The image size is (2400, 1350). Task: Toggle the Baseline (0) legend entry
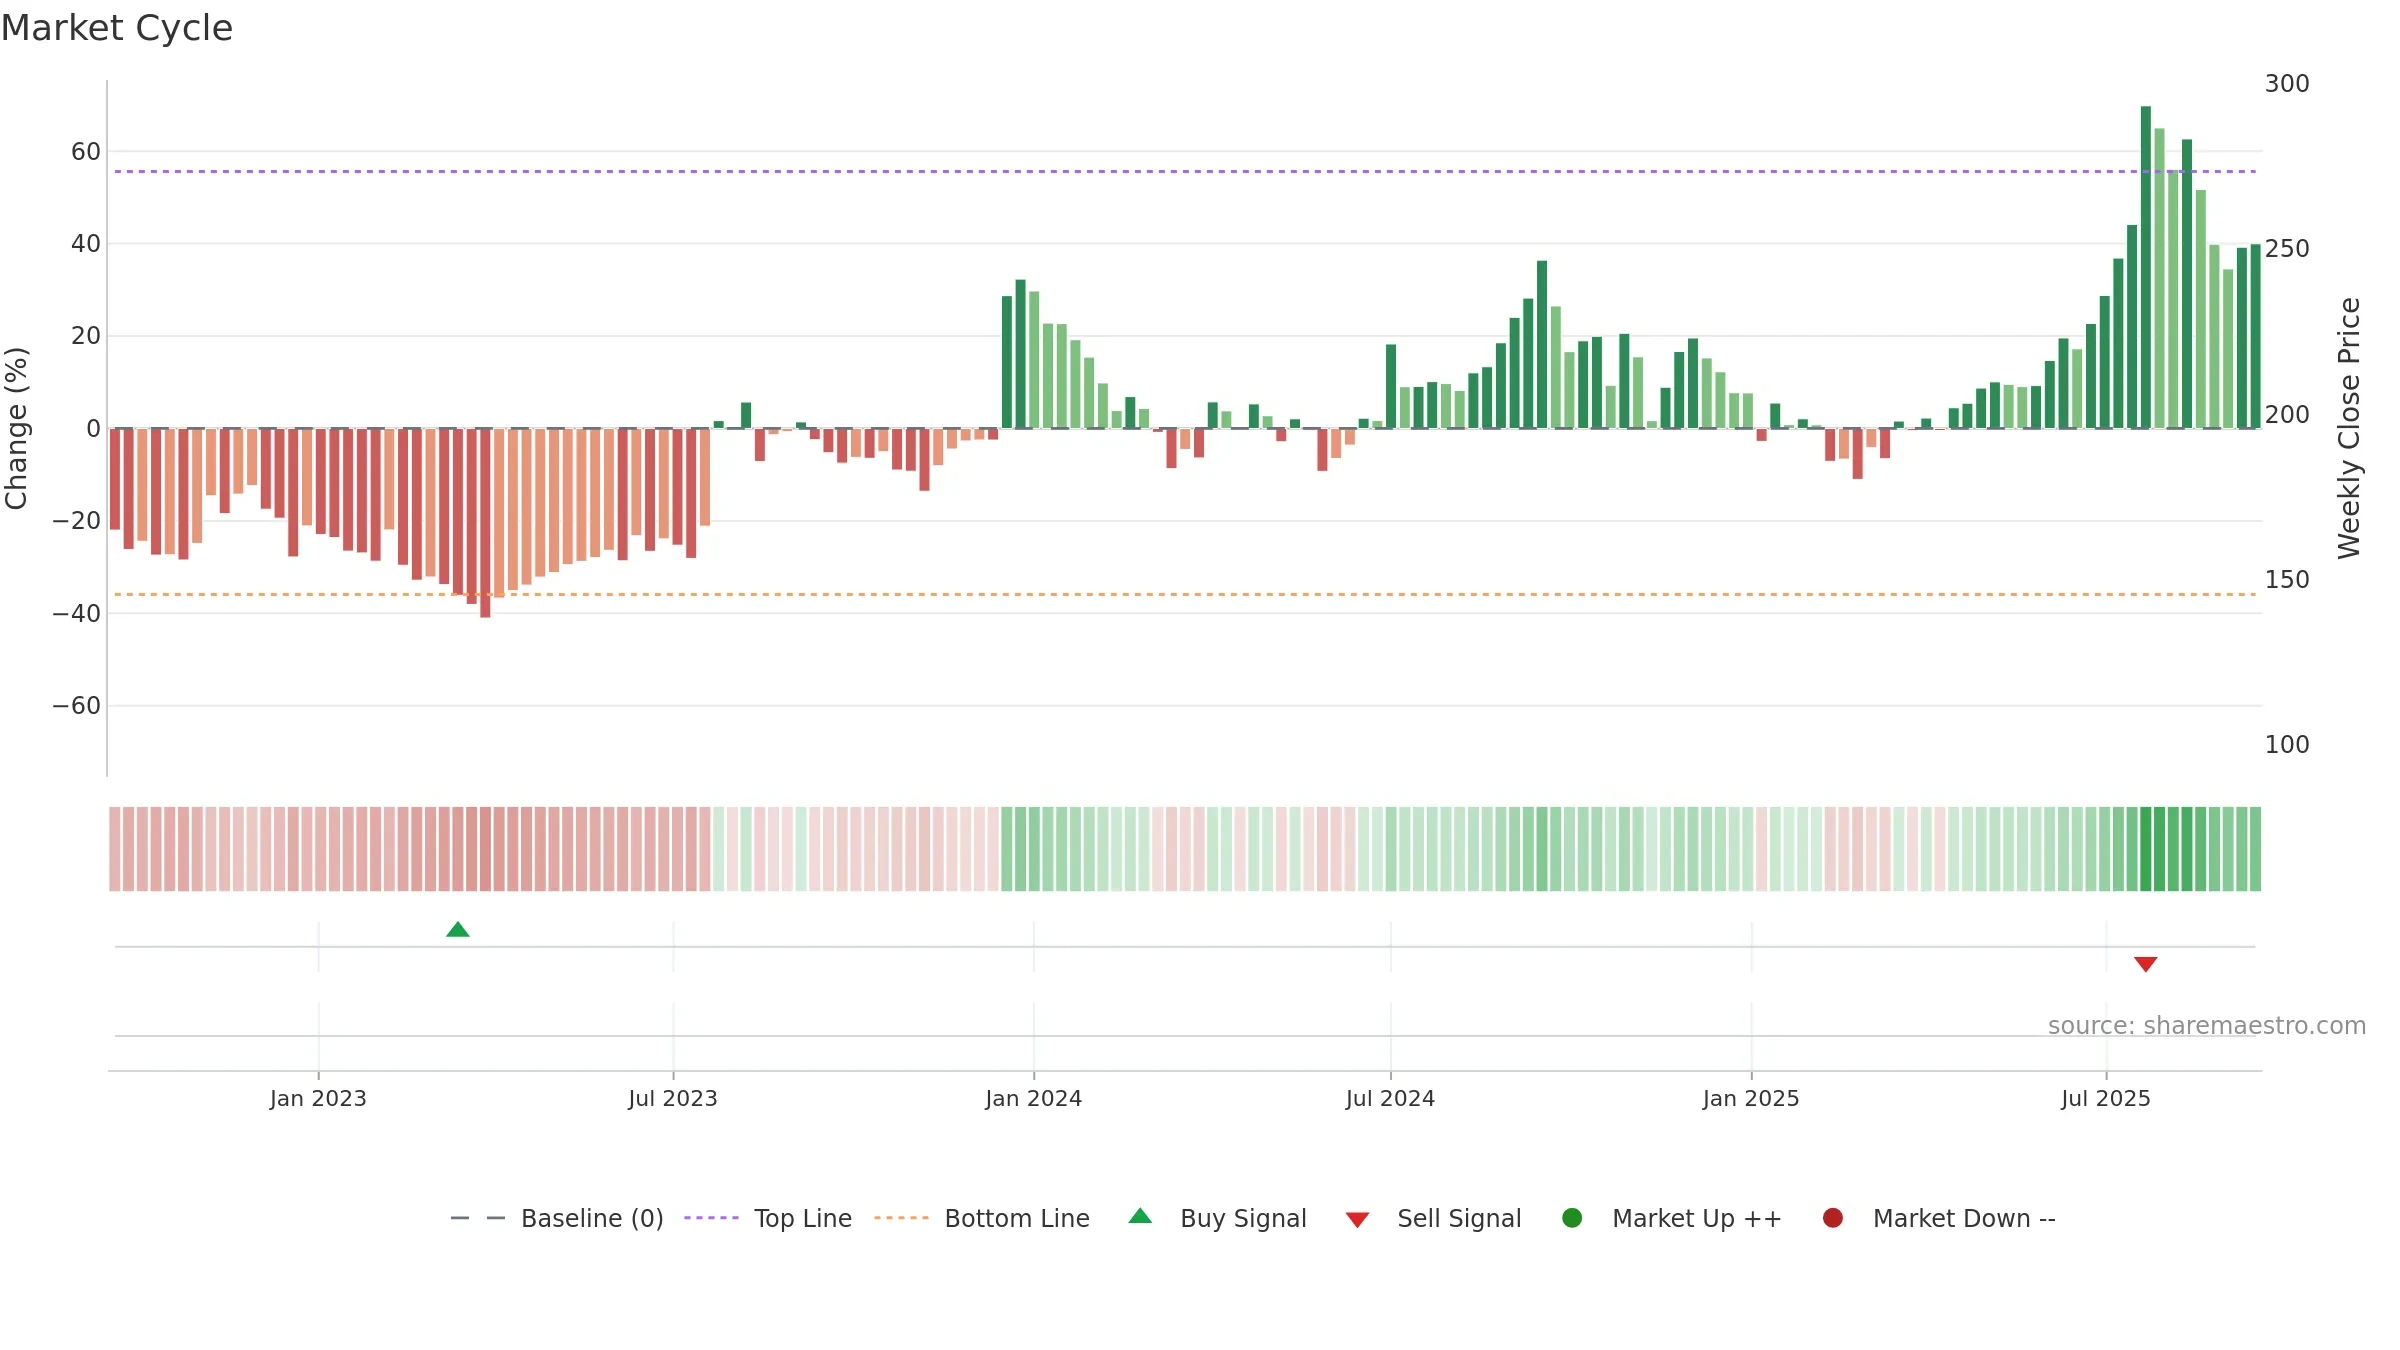[557, 1218]
